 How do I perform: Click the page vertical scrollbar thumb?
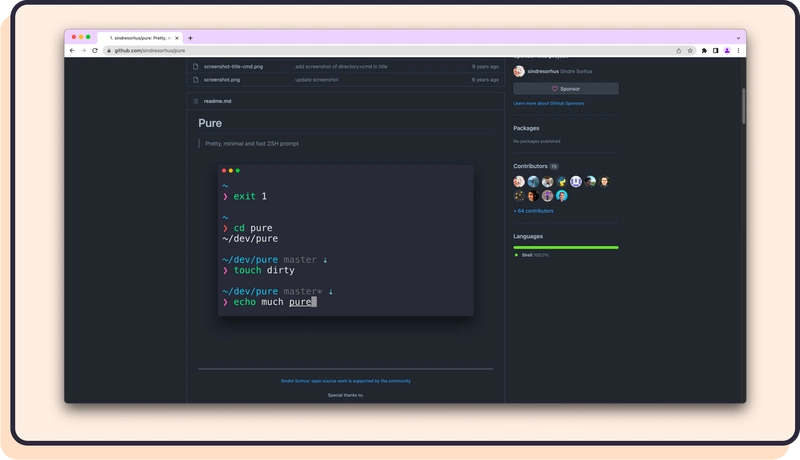(x=743, y=106)
